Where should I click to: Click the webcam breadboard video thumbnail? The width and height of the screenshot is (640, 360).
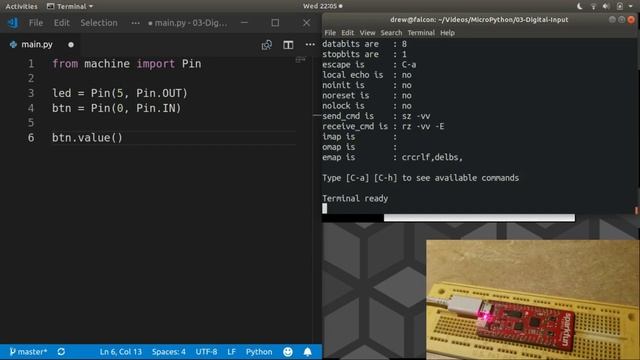click(x=533, y=300)
